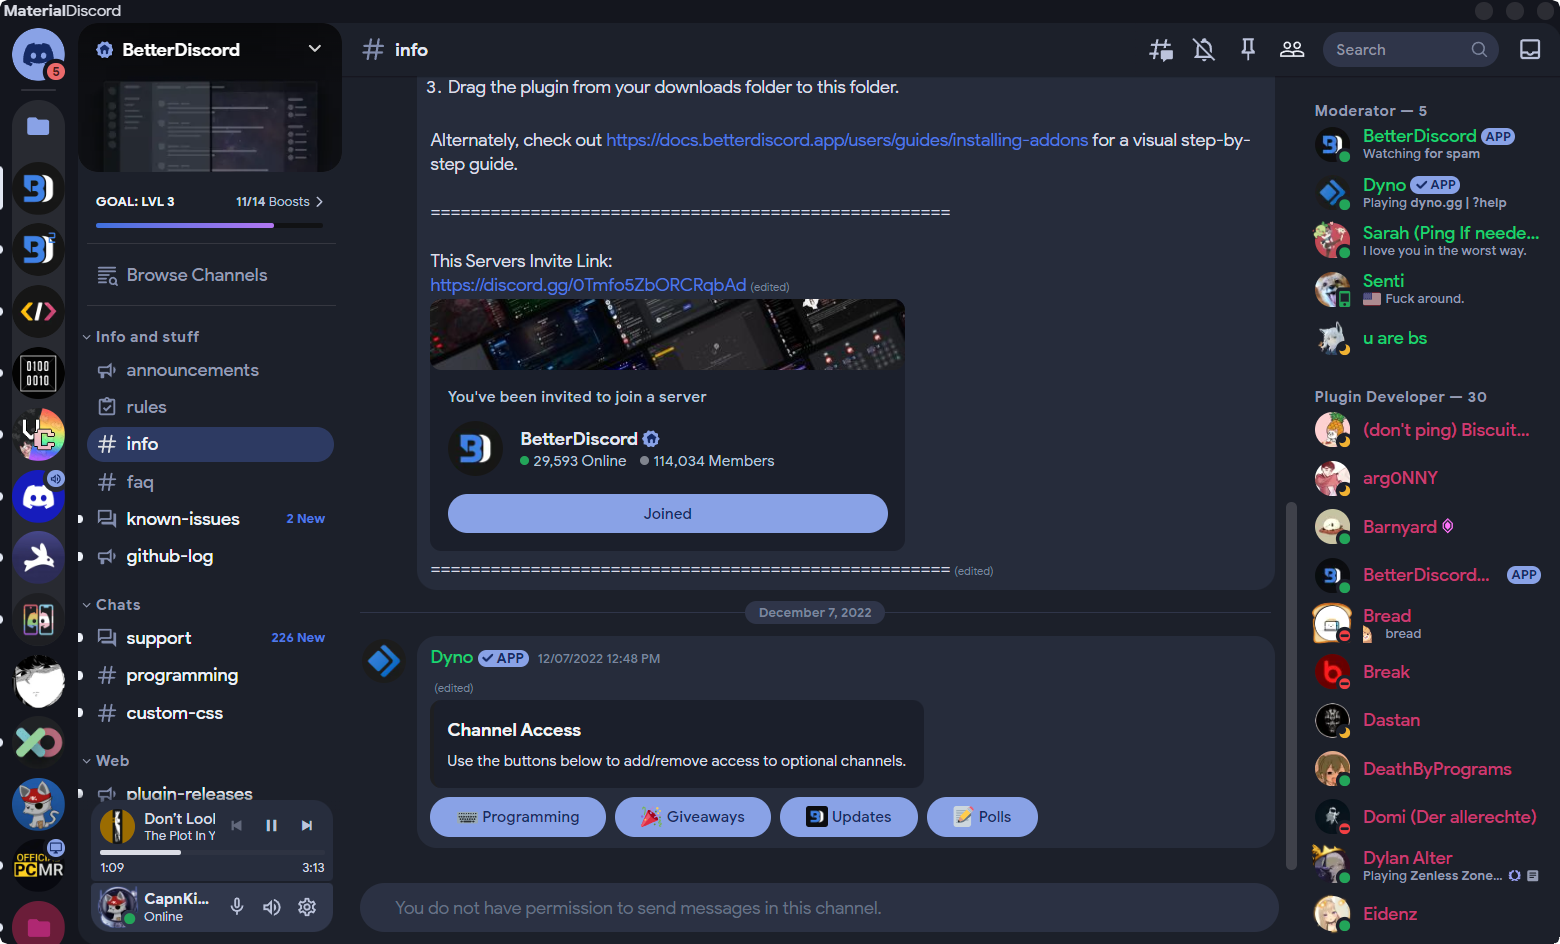Toggle Polls channel access button

[982, 817]
